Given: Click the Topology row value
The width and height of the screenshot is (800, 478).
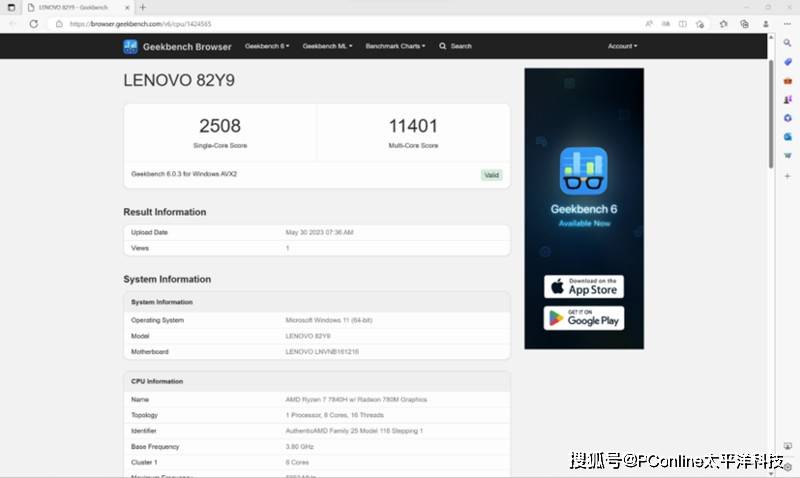Looking at the screenshot, I should click(335, 415).
